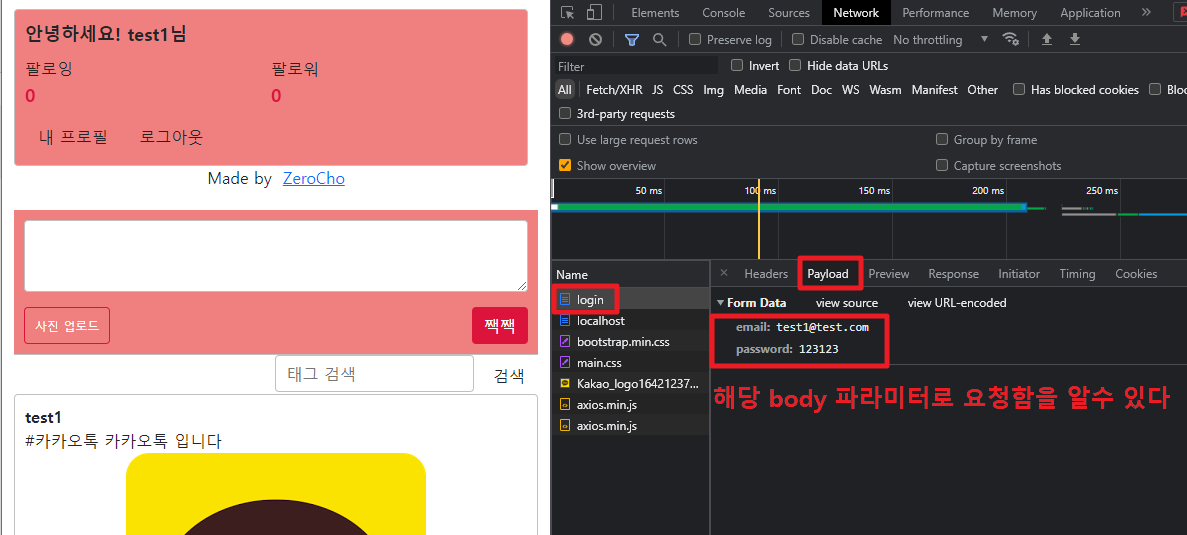This screenshot has width=1187, height=535.
Task: Uncheck Show overview checkbox
Action: click(x=565, y=165)
